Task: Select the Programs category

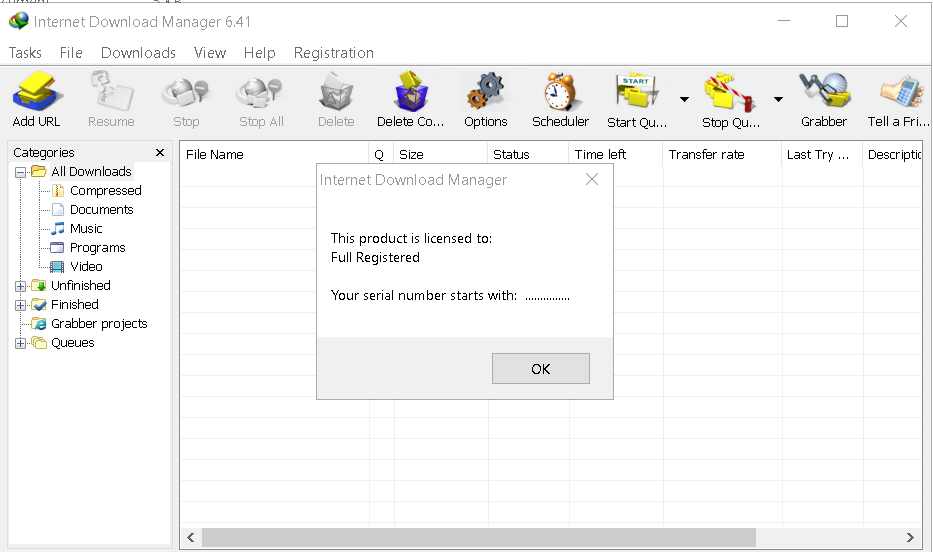Action: [x=98, y=247]
